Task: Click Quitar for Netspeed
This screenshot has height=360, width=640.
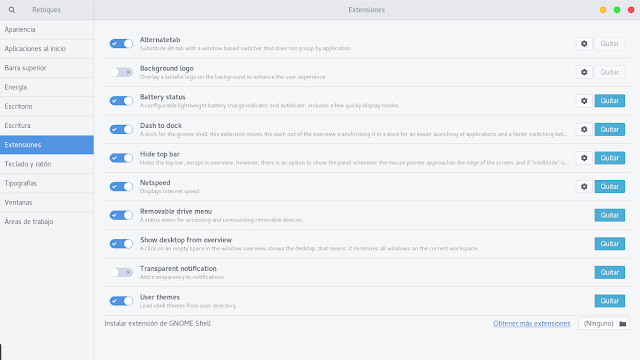Action: click(x=609, y=187)
